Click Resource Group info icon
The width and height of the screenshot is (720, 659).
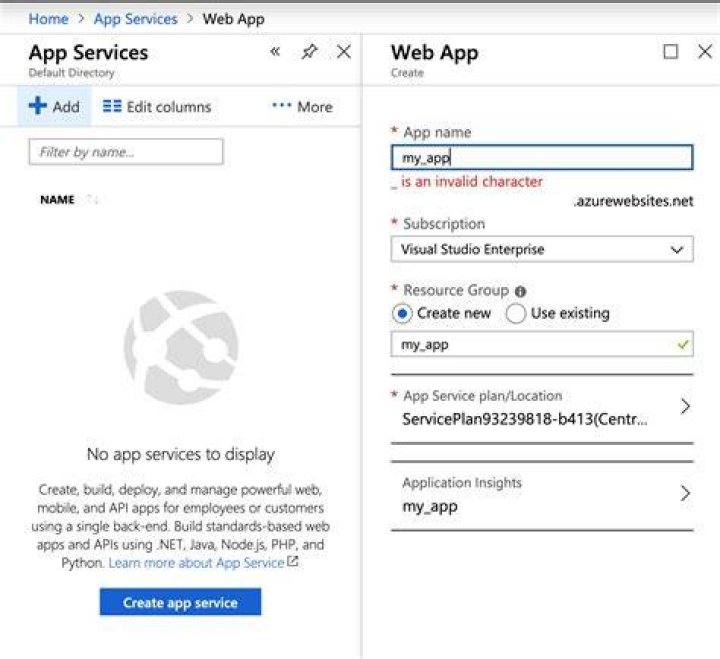pyautogui.click(x=520, y=291)
